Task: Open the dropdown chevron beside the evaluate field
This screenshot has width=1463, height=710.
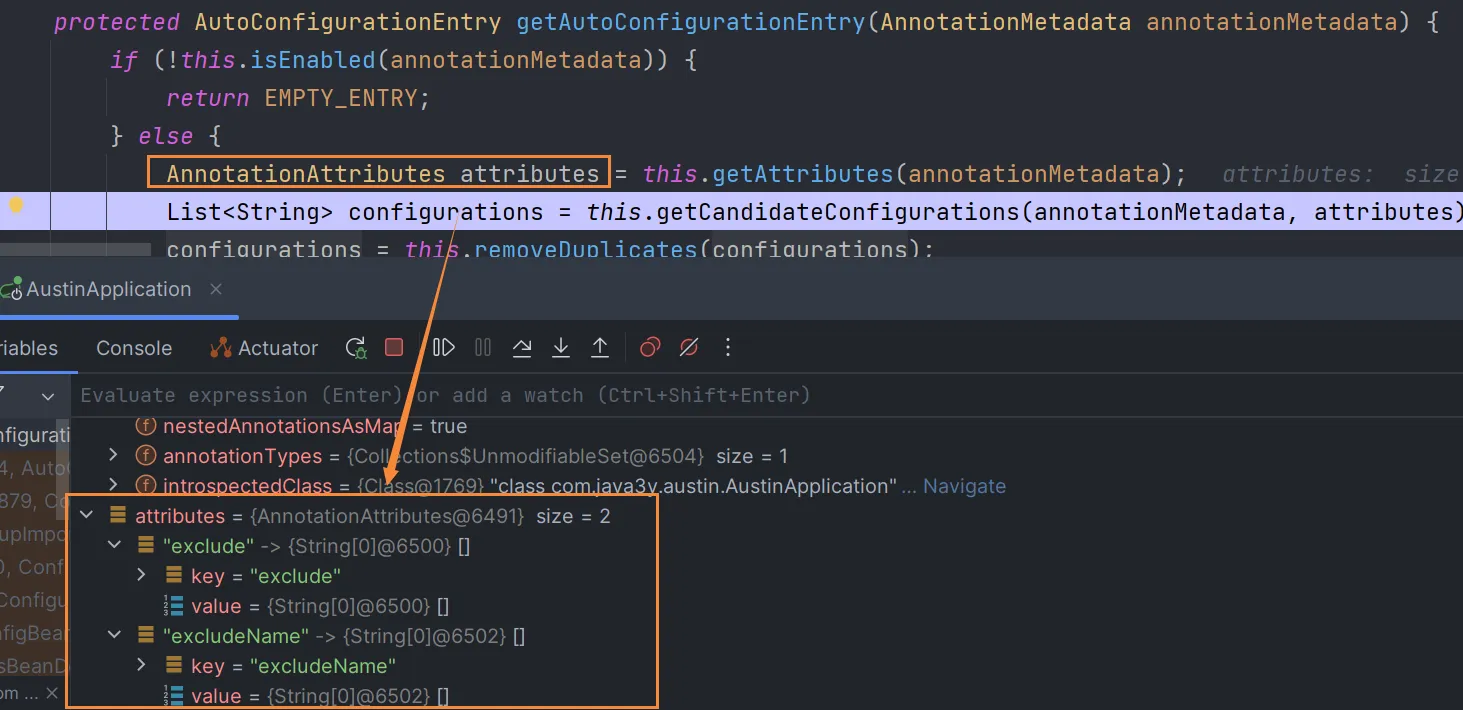Action: pyautogui.click(x=48, y=396)
